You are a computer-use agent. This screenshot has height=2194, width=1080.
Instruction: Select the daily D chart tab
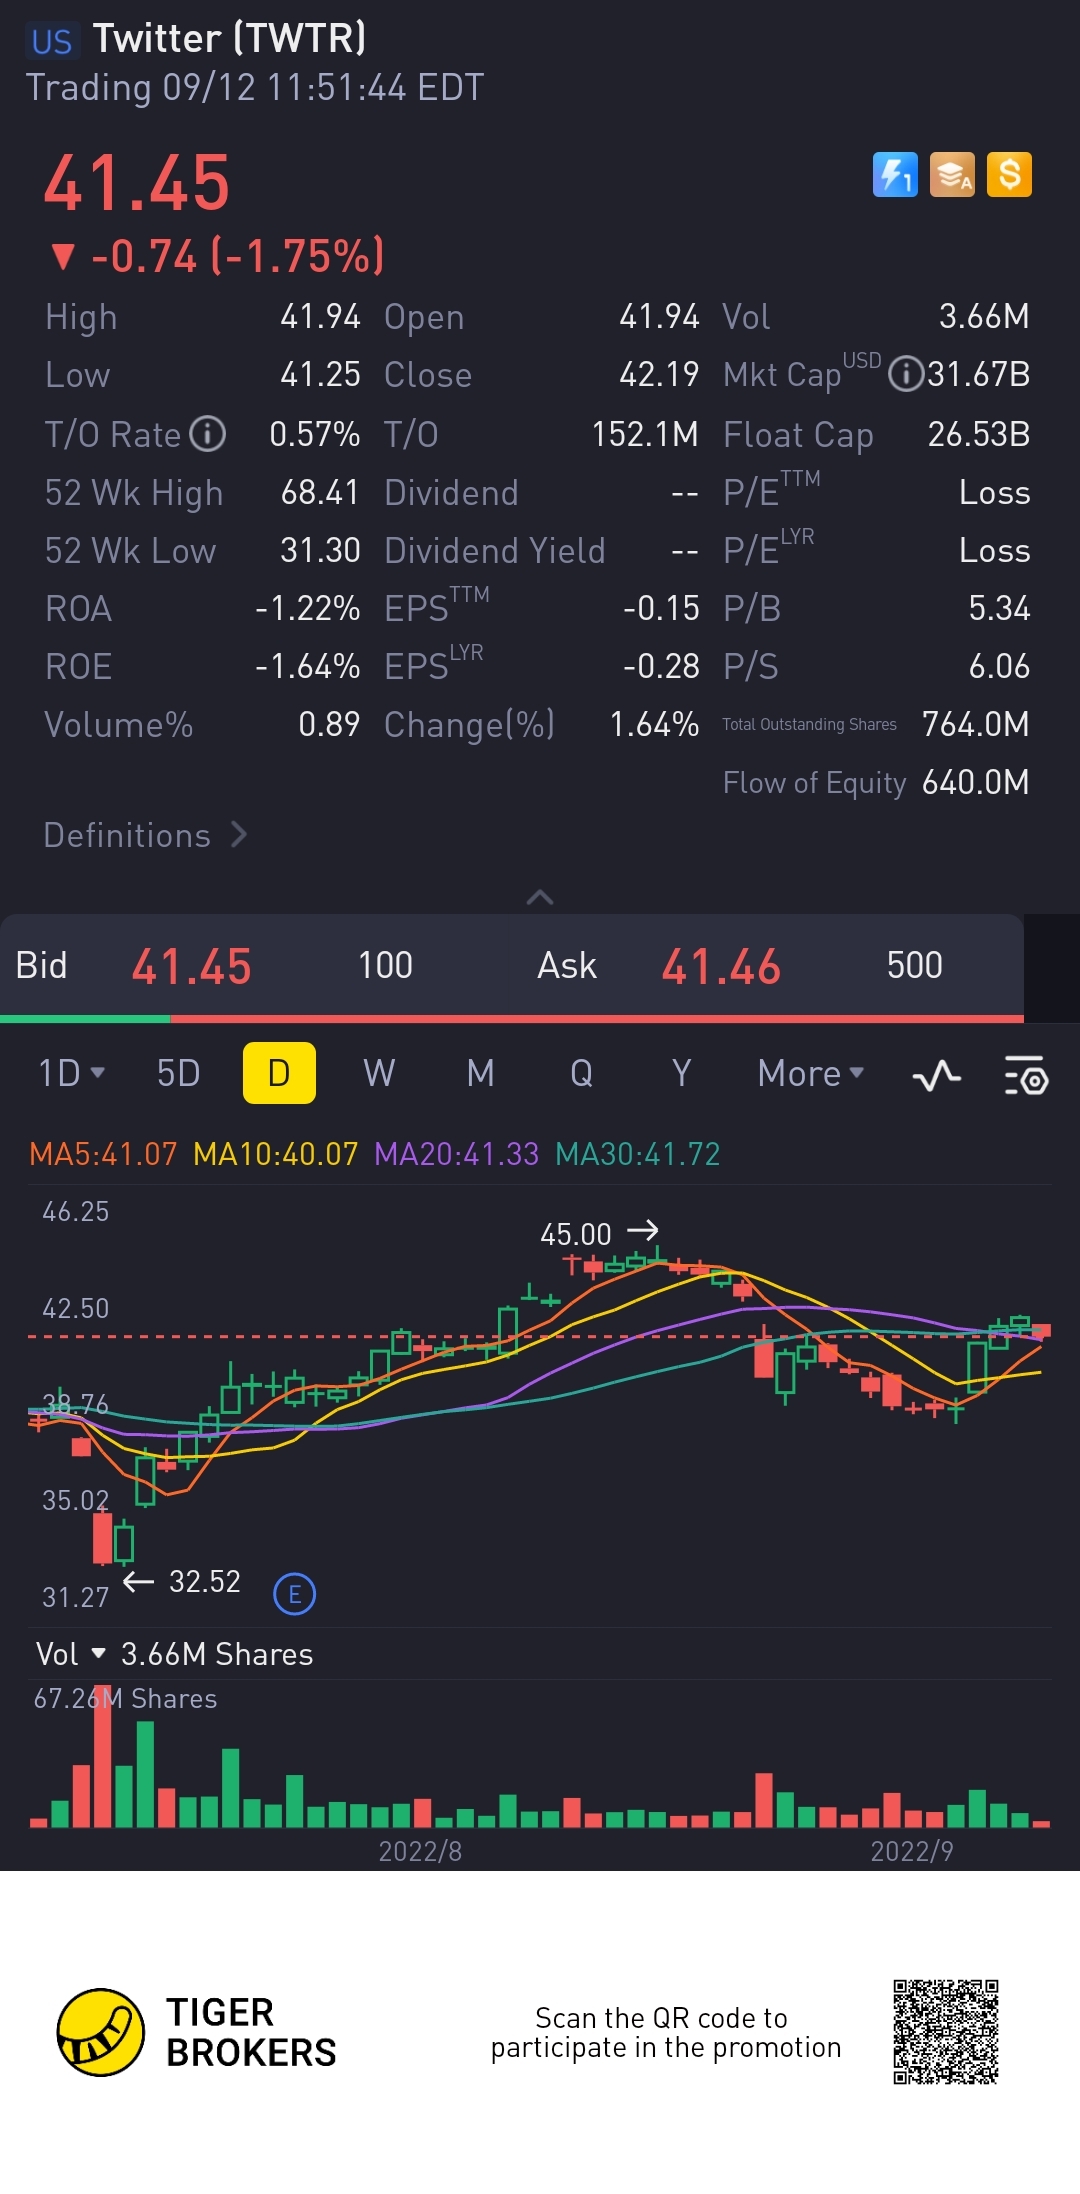point(279,1073)
